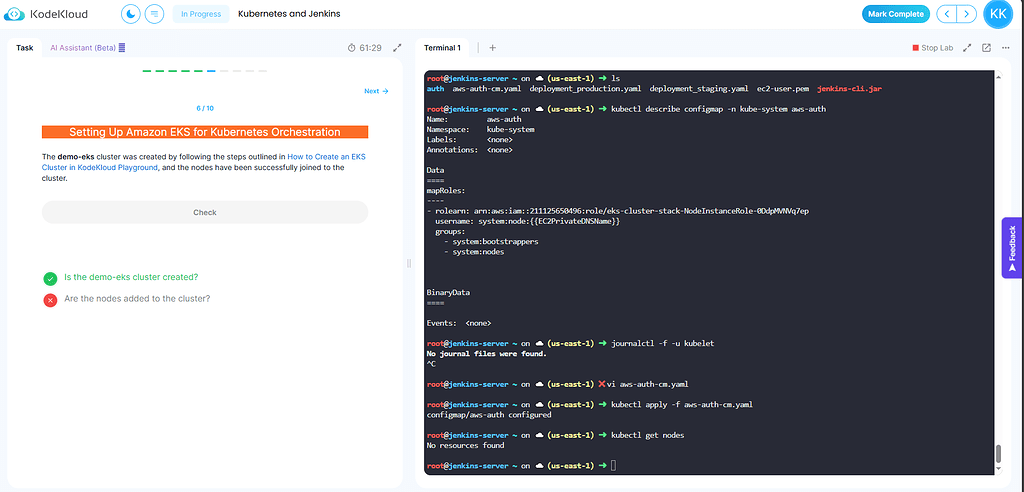Open the terminal more options menu

pyautogui.click(x=1003, y=47)
